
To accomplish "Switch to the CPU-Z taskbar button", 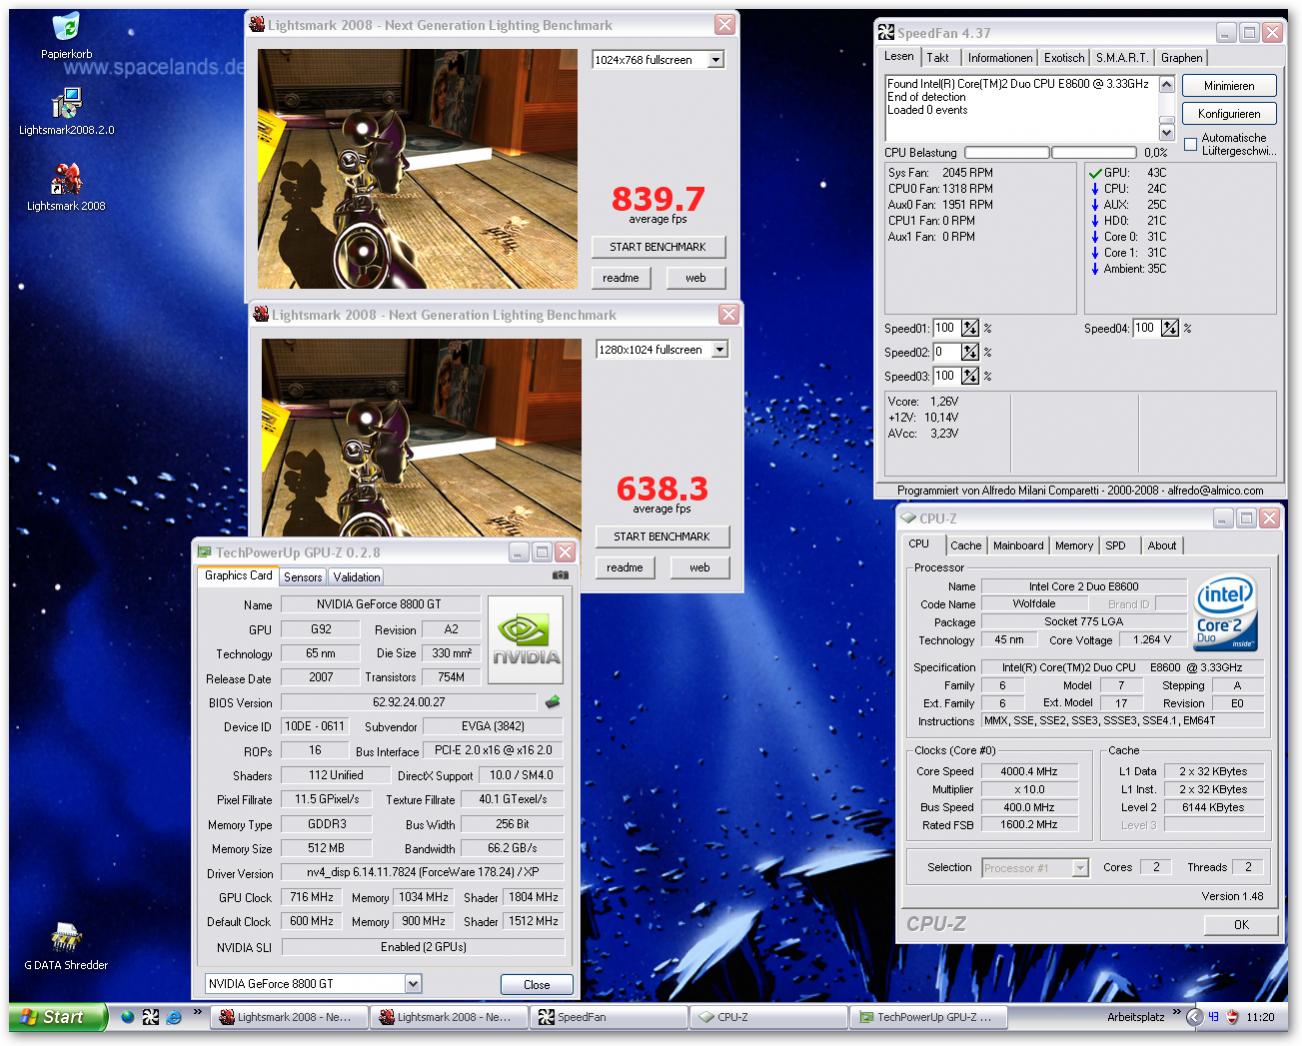I will point(769,1017).
